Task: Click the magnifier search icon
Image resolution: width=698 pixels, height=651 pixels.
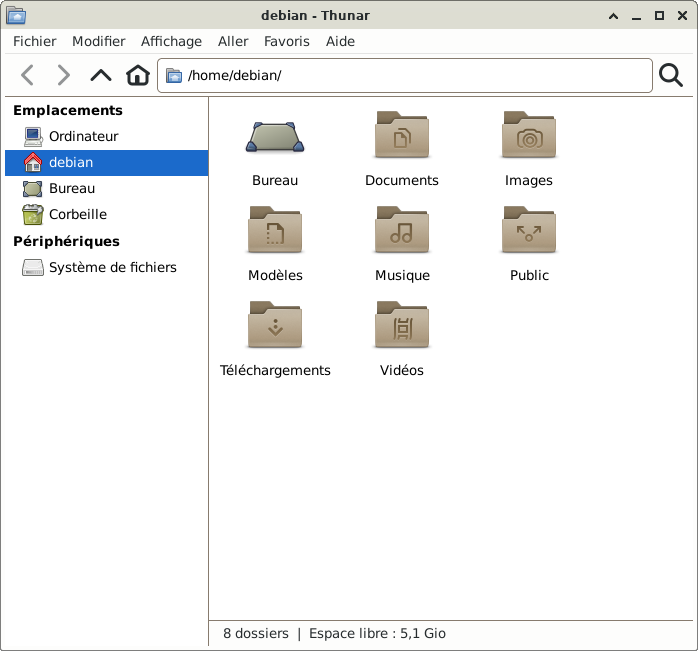Action: tap(671, 75)
